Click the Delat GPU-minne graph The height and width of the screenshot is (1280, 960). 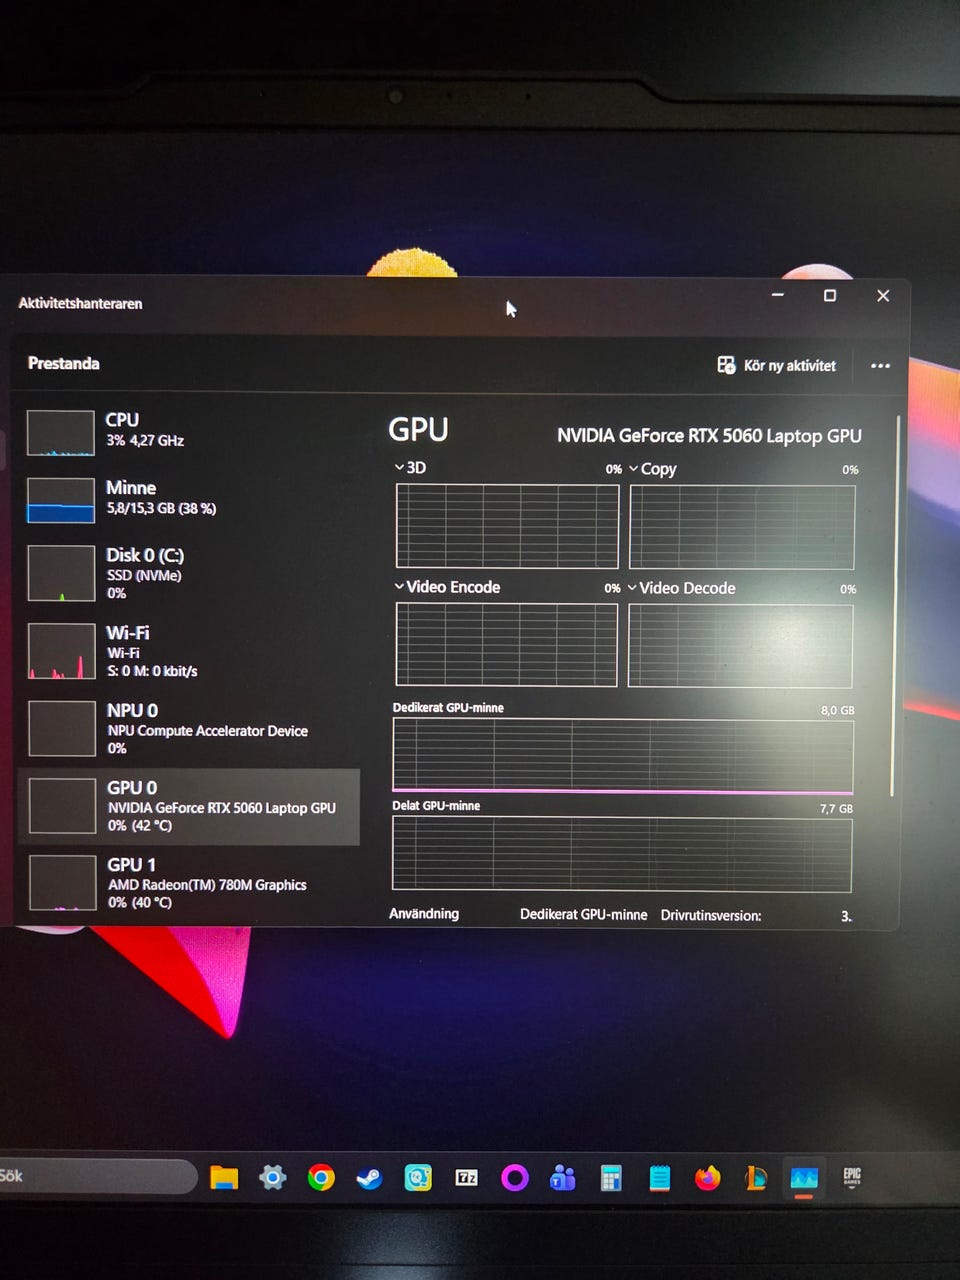(x=622, y=853)
